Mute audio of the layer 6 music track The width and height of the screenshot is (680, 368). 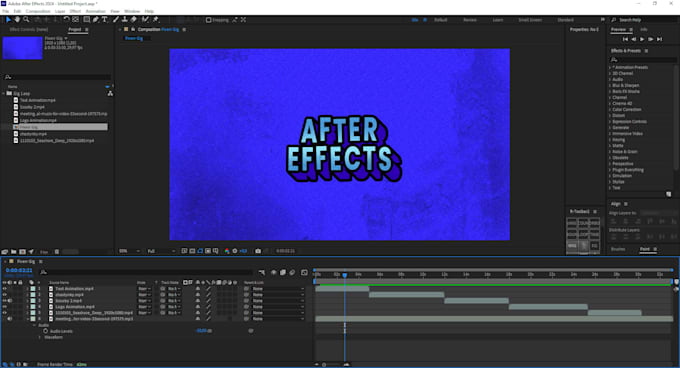(10, 319)
